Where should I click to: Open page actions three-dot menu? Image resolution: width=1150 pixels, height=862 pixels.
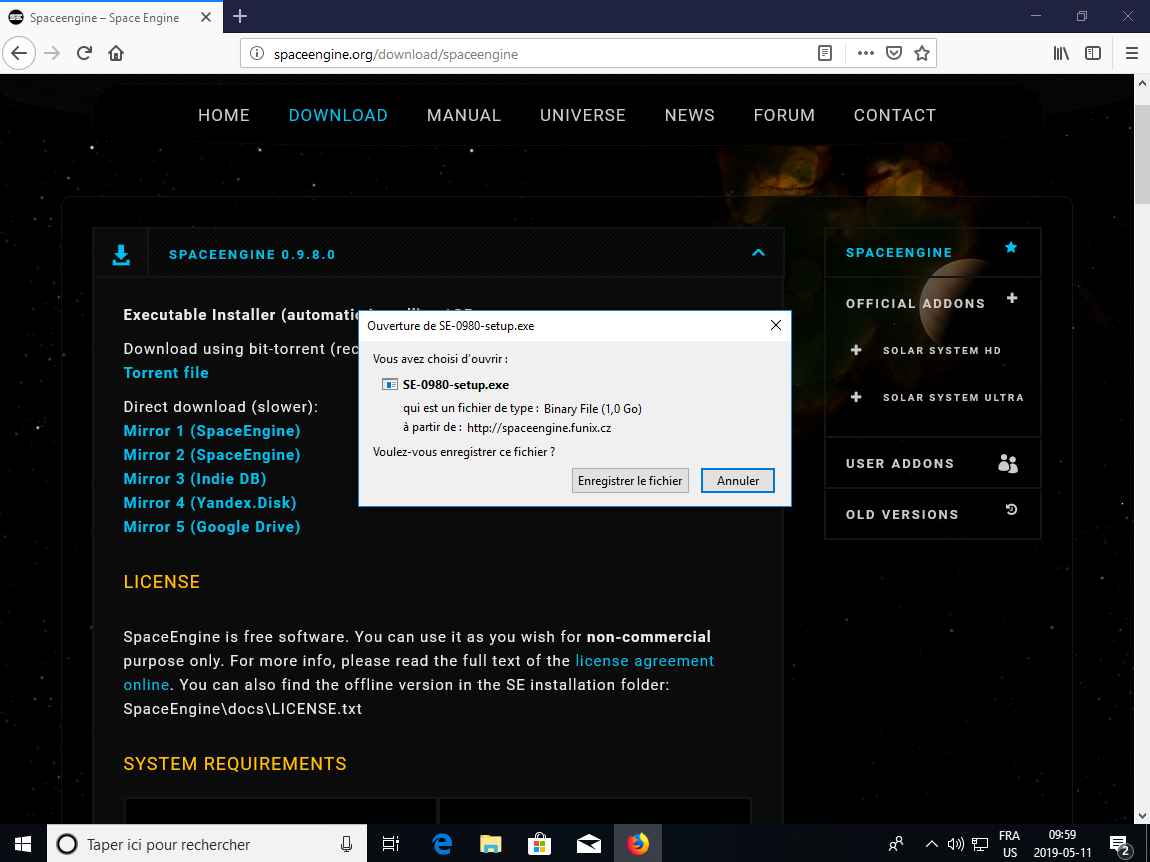(865, 53)
